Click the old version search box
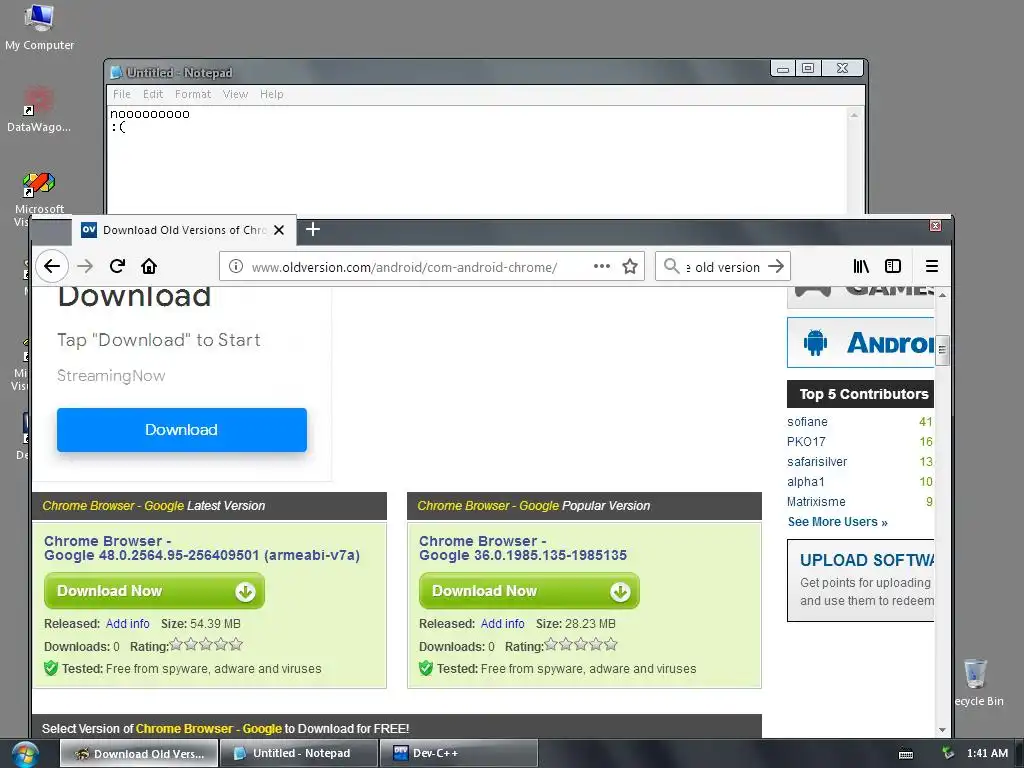1024x768 pixels. pos(722,266)
